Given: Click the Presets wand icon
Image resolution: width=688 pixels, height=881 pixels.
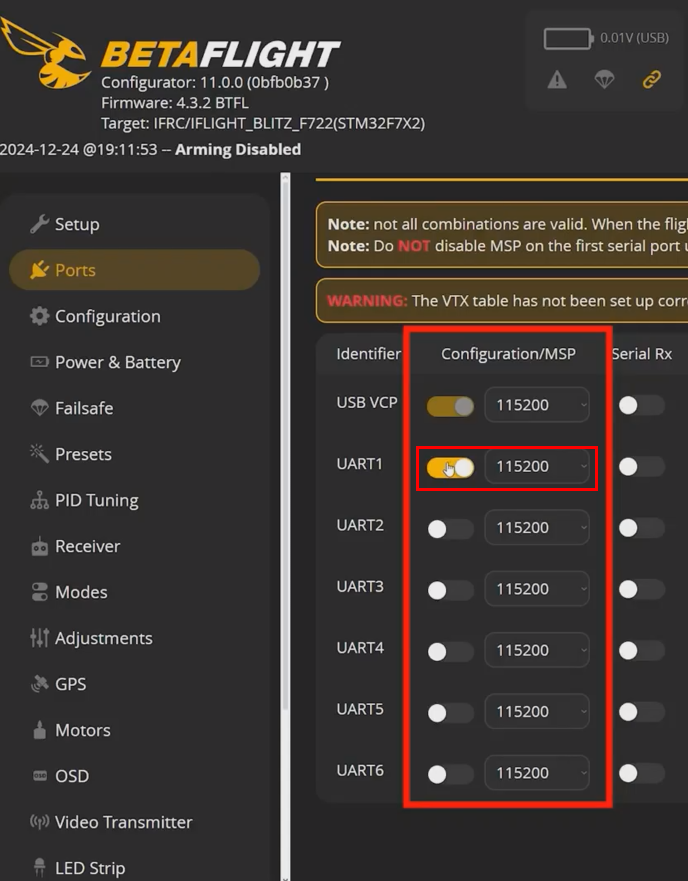Looking at the screenshot, I should click(39, 454).
